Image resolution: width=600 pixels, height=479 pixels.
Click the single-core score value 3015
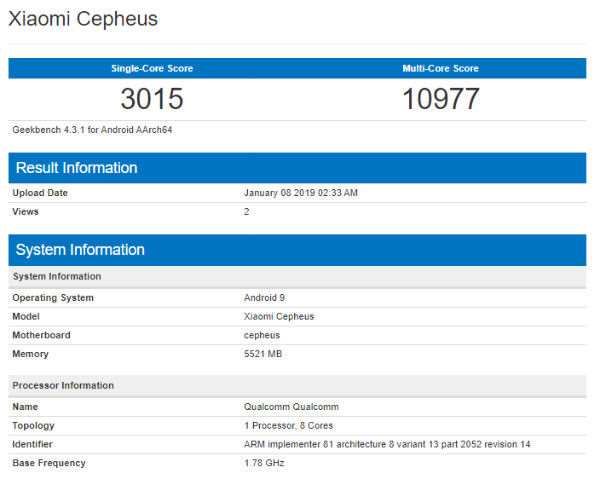click(x=152, y=99)
